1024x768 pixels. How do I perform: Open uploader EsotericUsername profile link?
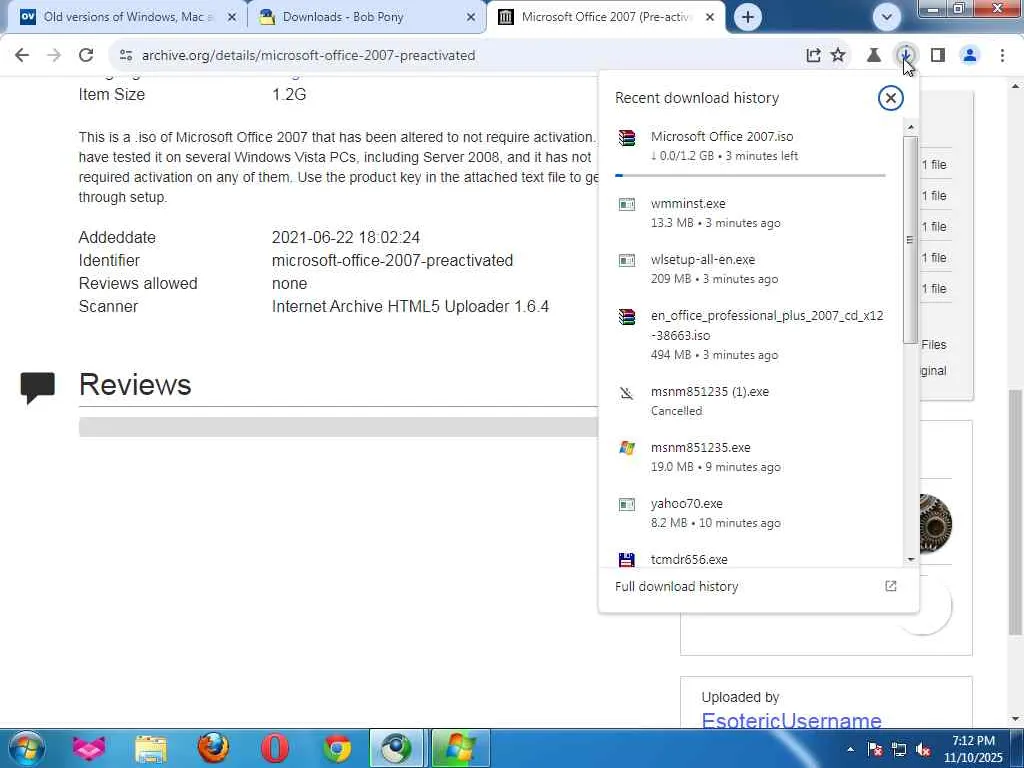coord(792,720)
